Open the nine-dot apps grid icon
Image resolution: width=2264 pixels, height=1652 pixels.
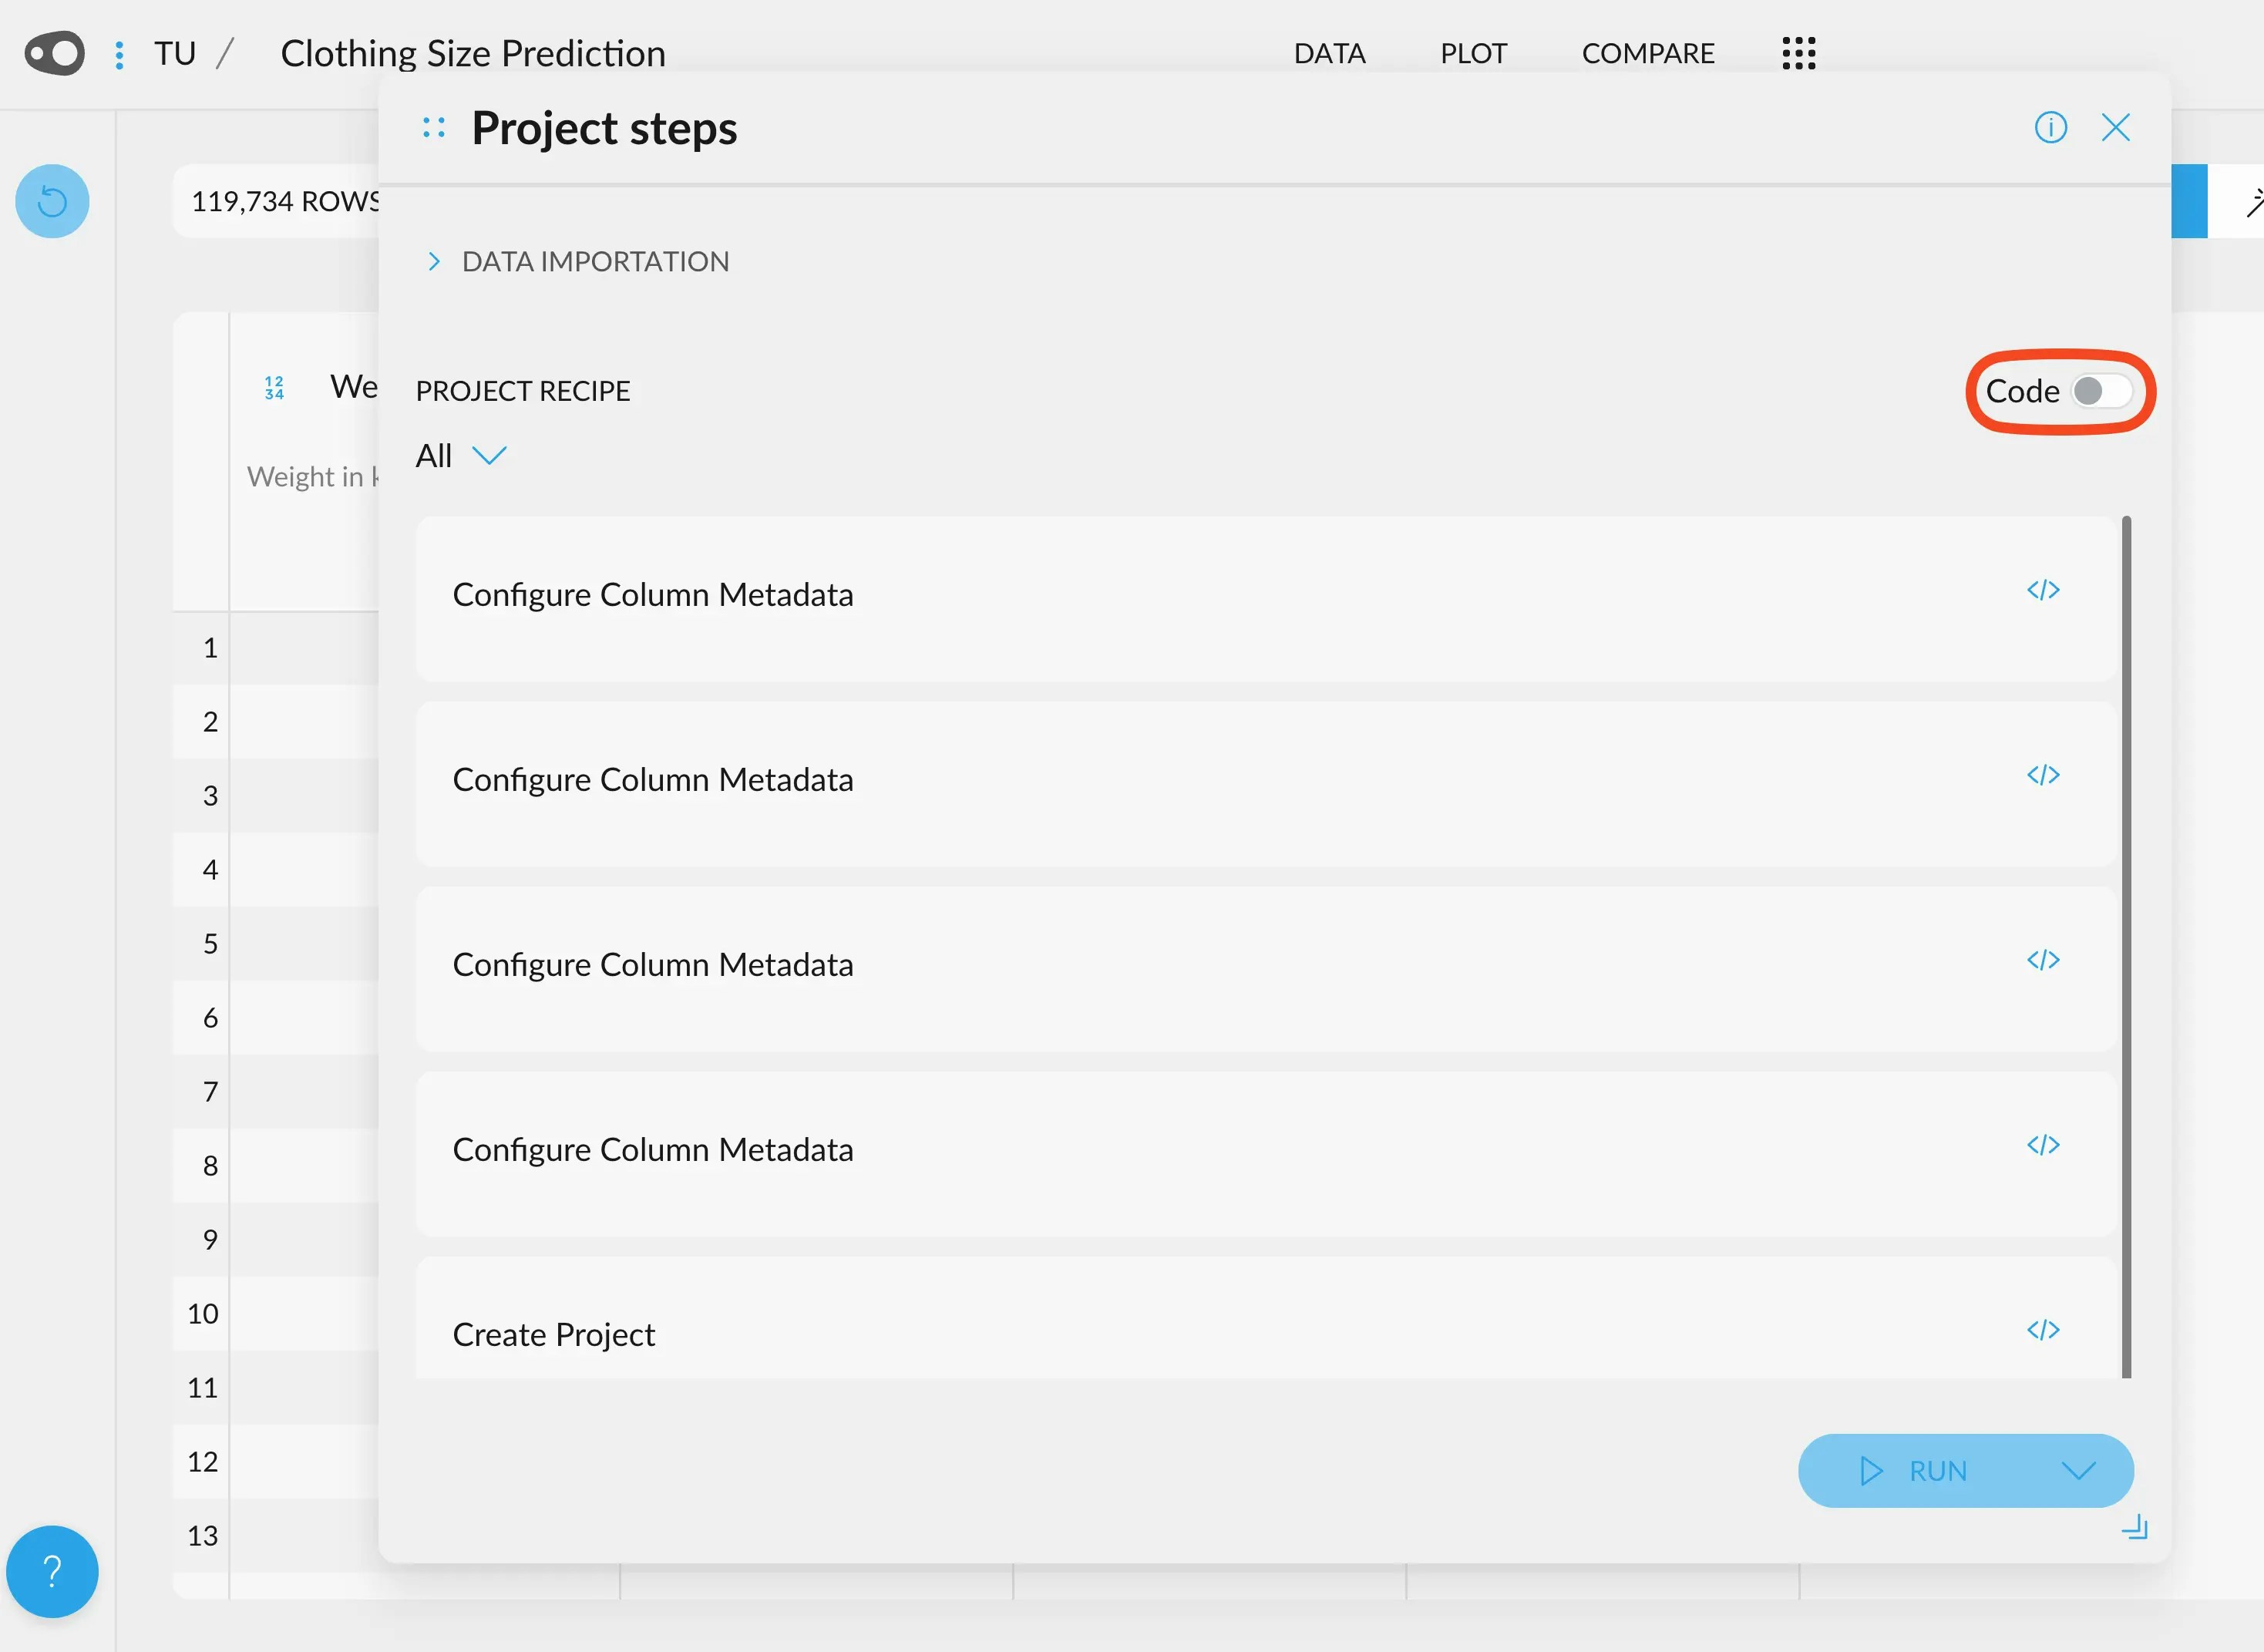pos(1798,53)
